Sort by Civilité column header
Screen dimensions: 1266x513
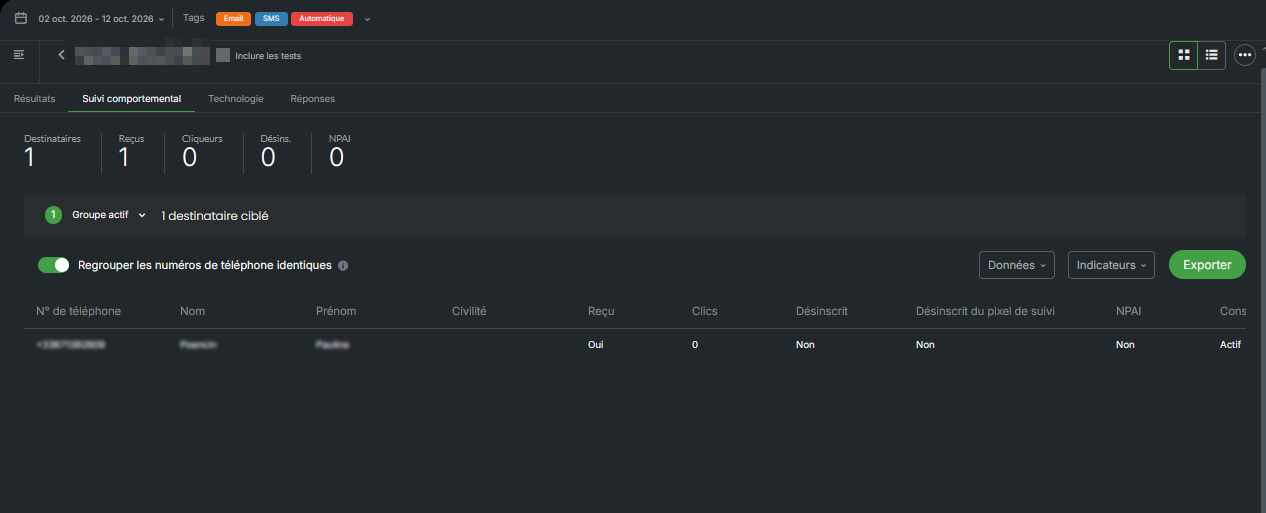tap(469, 311)
